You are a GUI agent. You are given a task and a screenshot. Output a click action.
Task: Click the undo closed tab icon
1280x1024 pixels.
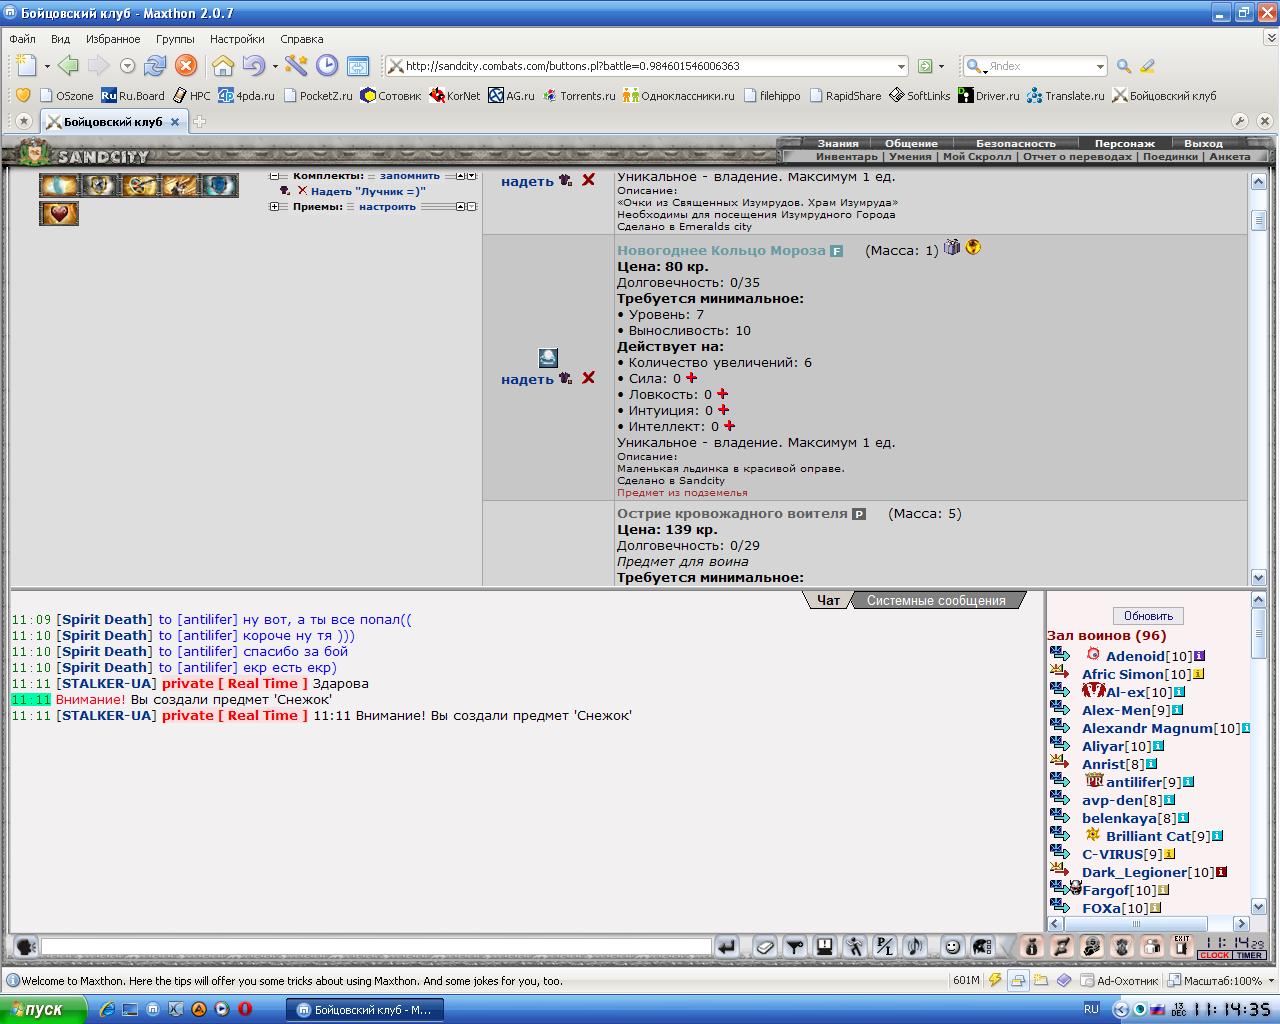tap(253, 66)
